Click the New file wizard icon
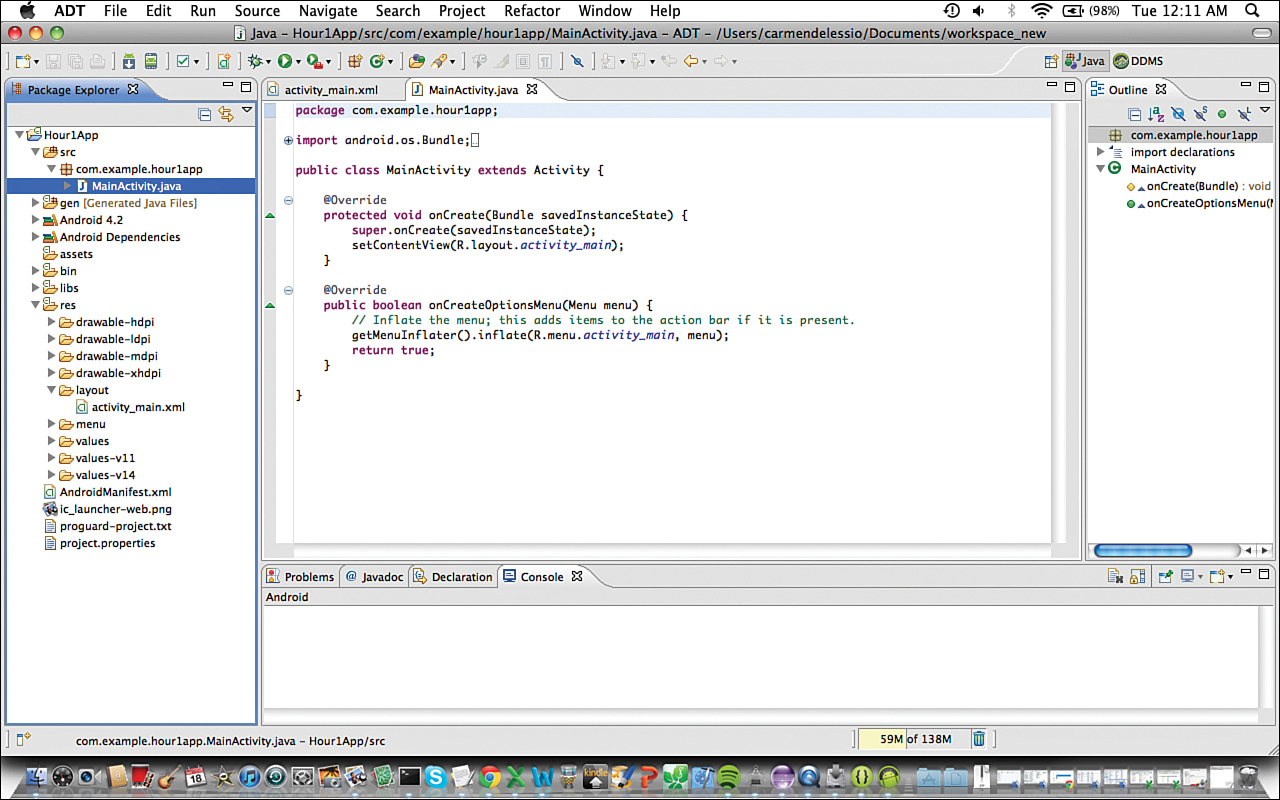Image resolution: width=1280 pixels, height=800 pixels. click(x=22, y=61)
